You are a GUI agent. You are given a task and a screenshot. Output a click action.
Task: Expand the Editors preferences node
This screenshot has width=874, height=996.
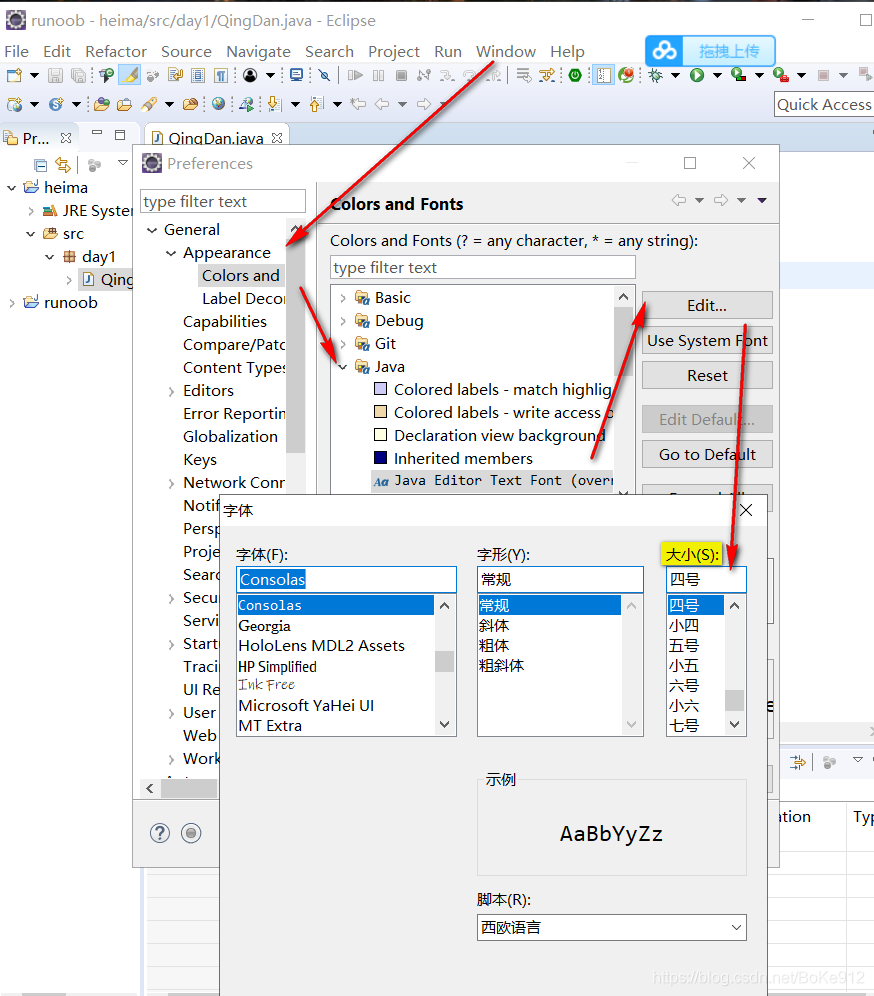coord(171,392)
